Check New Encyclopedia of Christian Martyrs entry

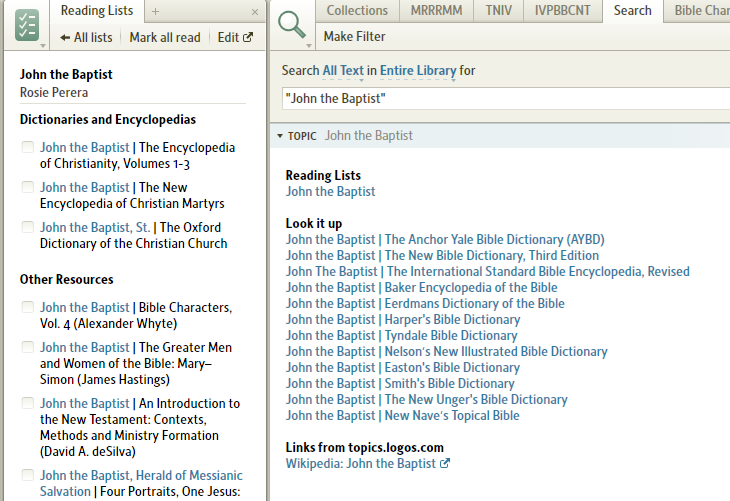(x=28, y=187)
